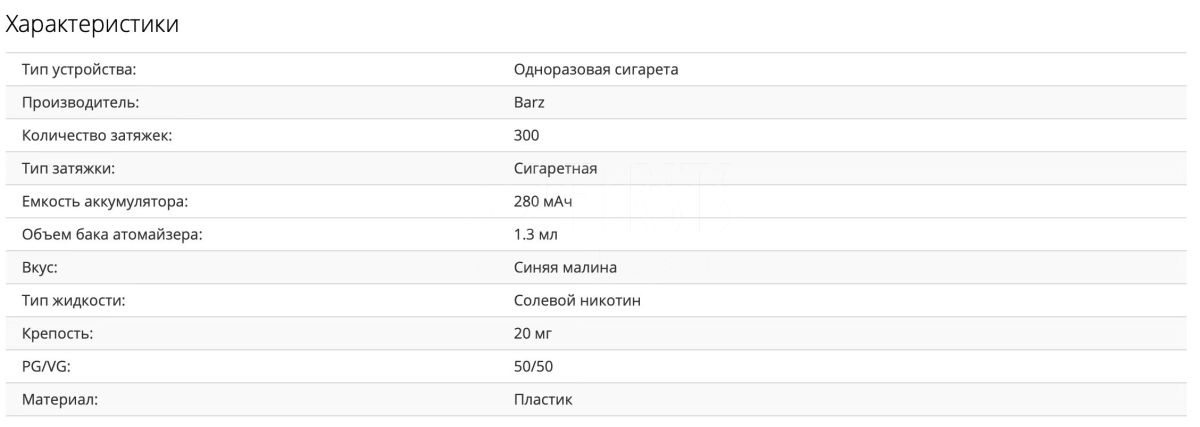Click the 50/50 PG/VG value
1200x427 pixels.
point(533,366)
